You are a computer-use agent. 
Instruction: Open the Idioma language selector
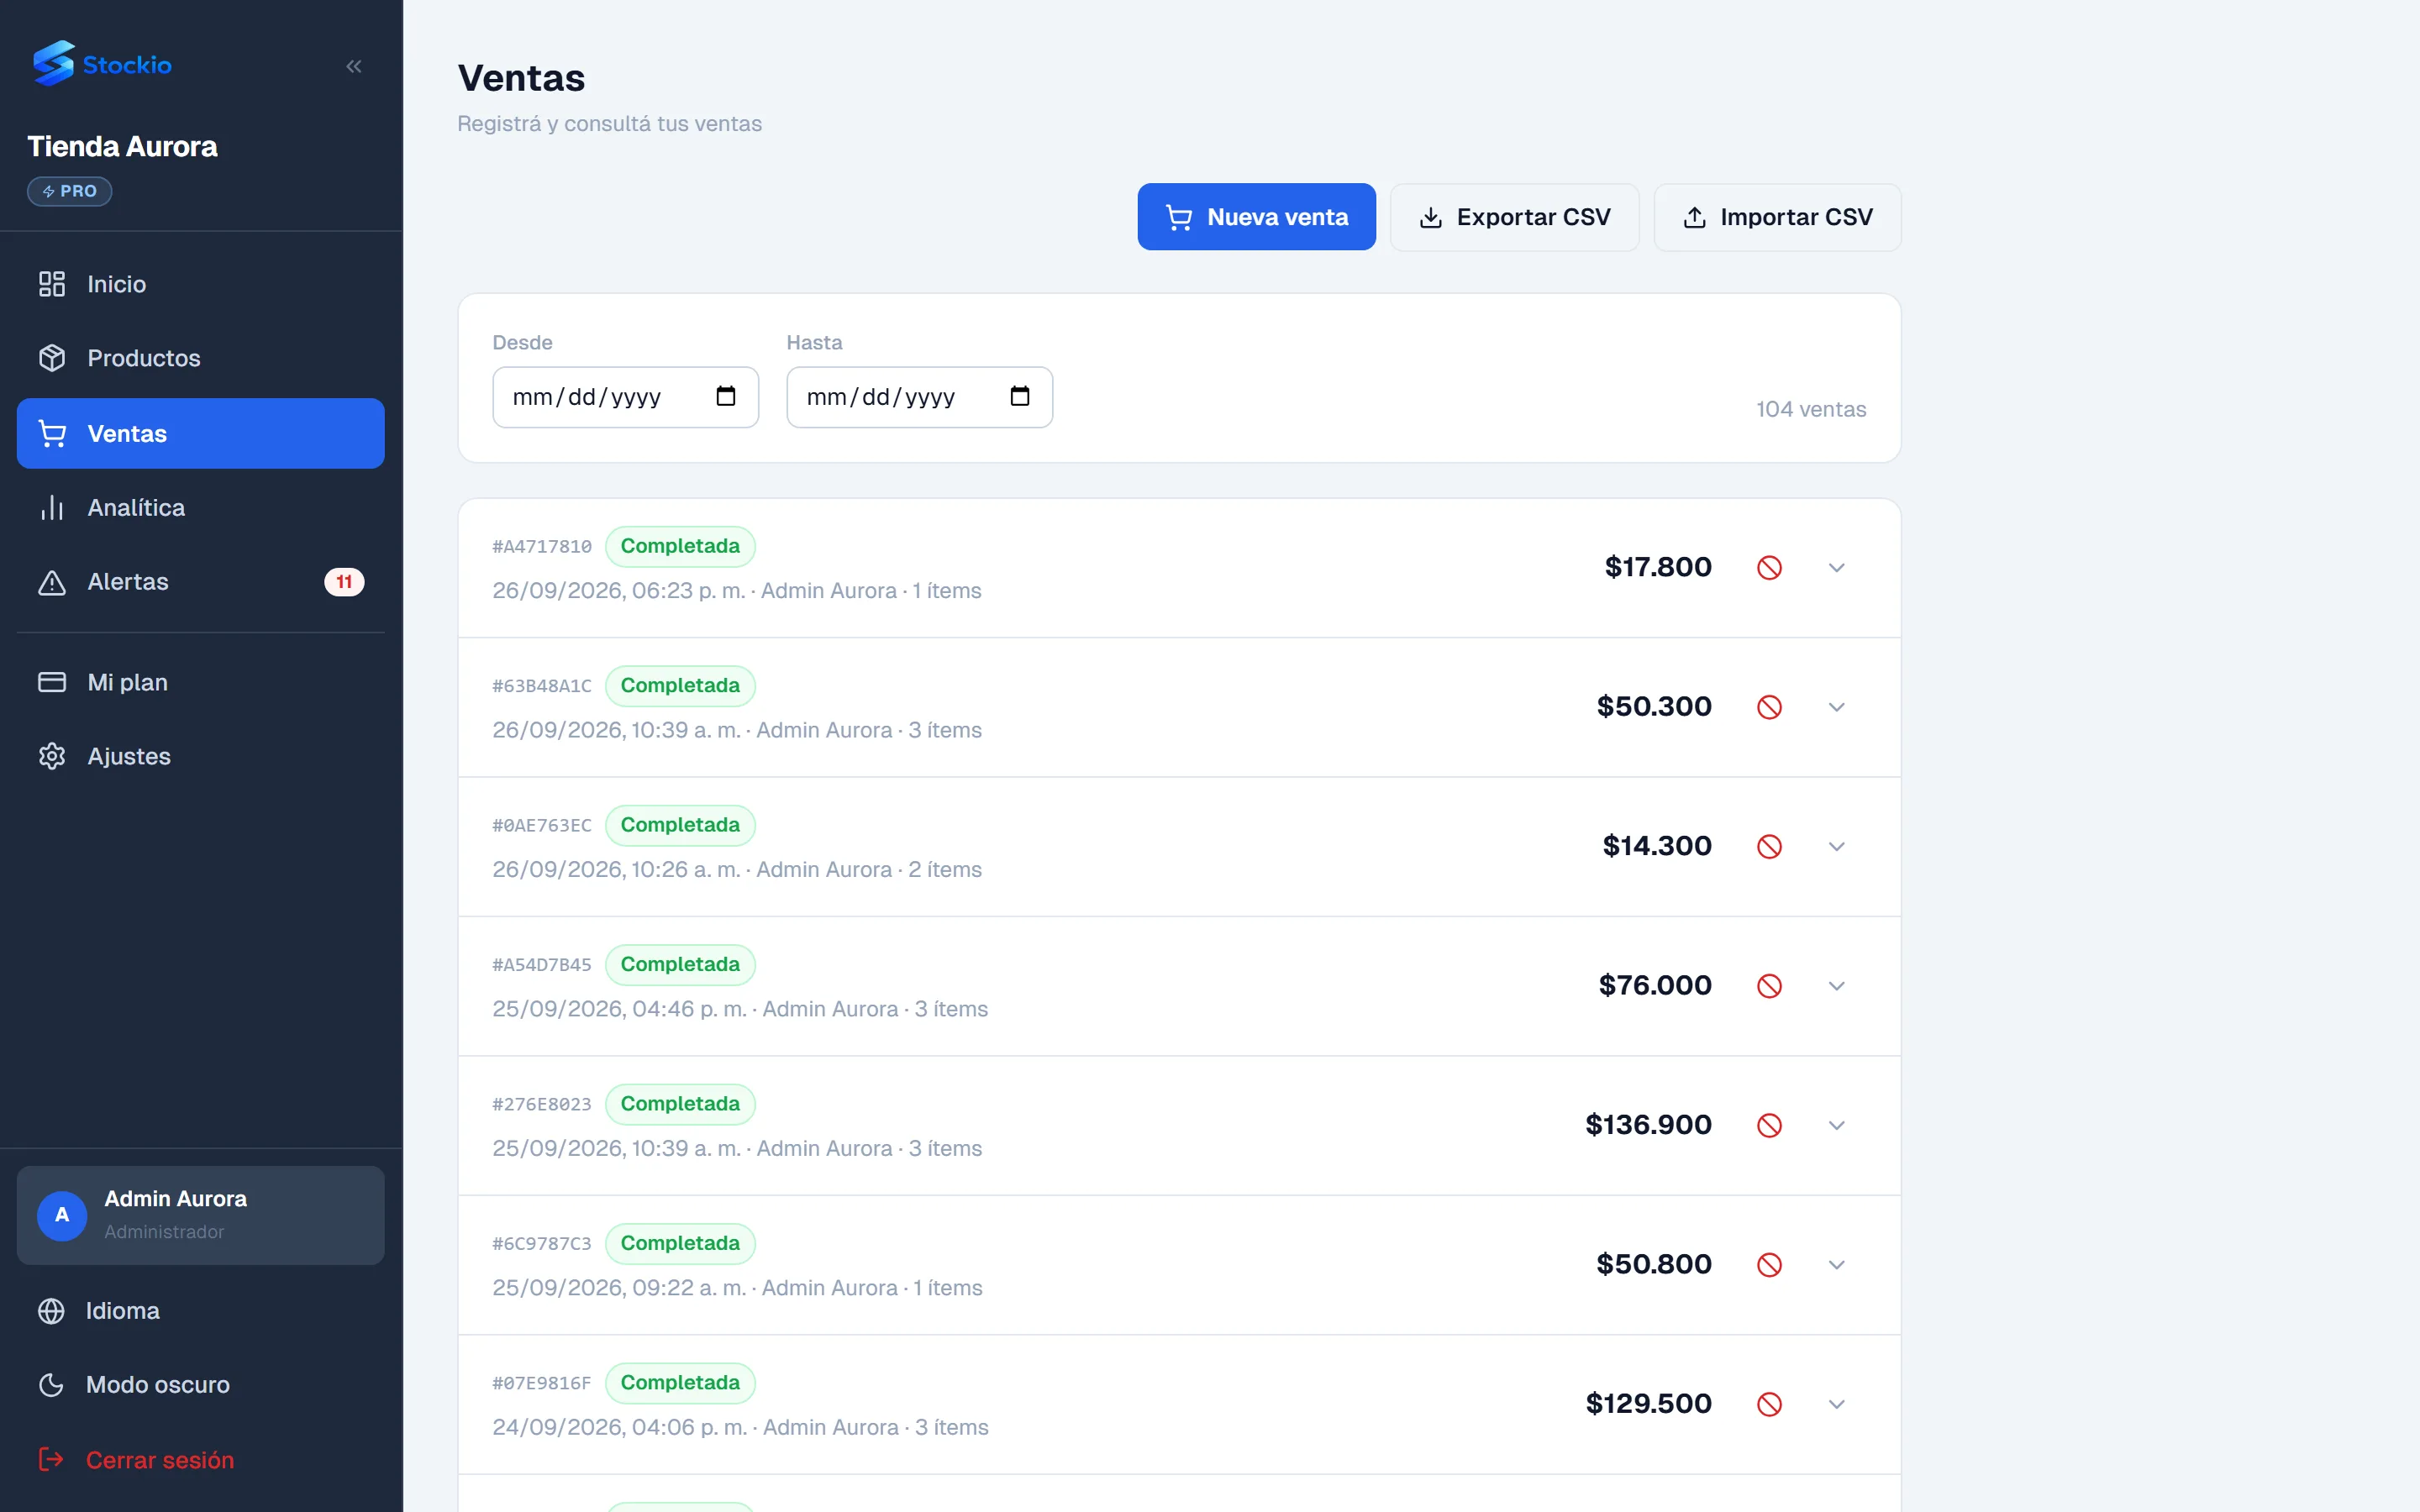point(200,1311)
